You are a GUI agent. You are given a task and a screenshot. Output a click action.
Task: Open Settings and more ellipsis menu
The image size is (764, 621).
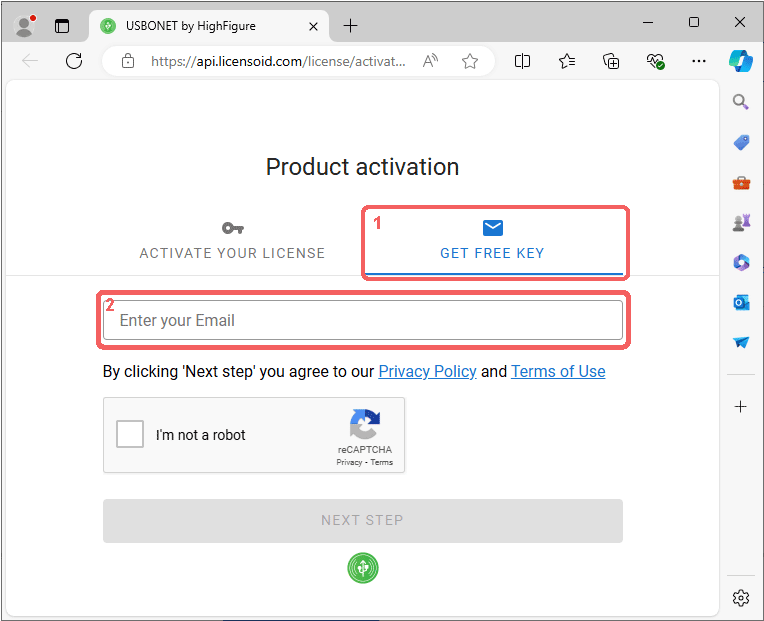(x=699, y=61)
